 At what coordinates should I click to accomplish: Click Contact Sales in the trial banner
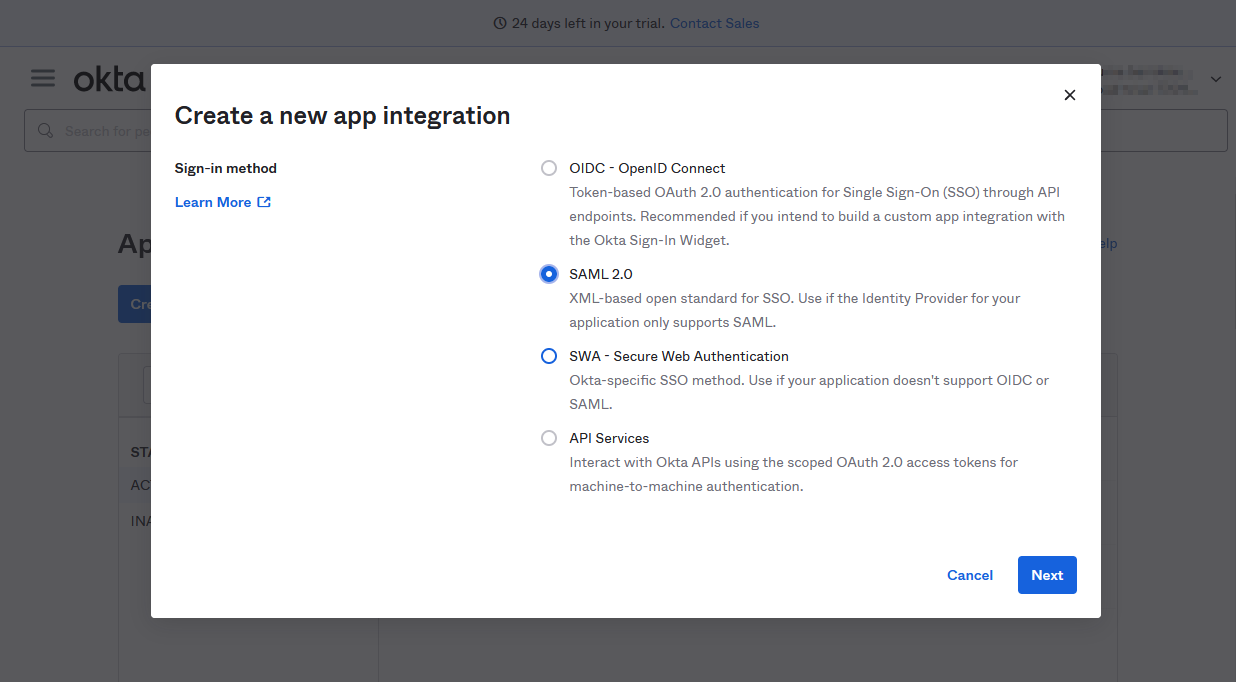point(714,22)
